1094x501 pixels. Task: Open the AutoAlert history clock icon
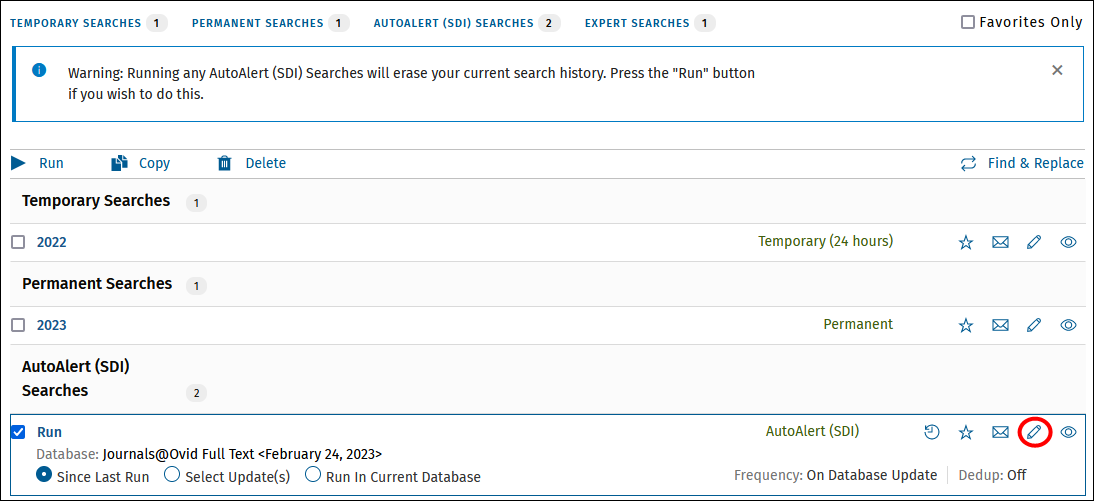(931, 432)
